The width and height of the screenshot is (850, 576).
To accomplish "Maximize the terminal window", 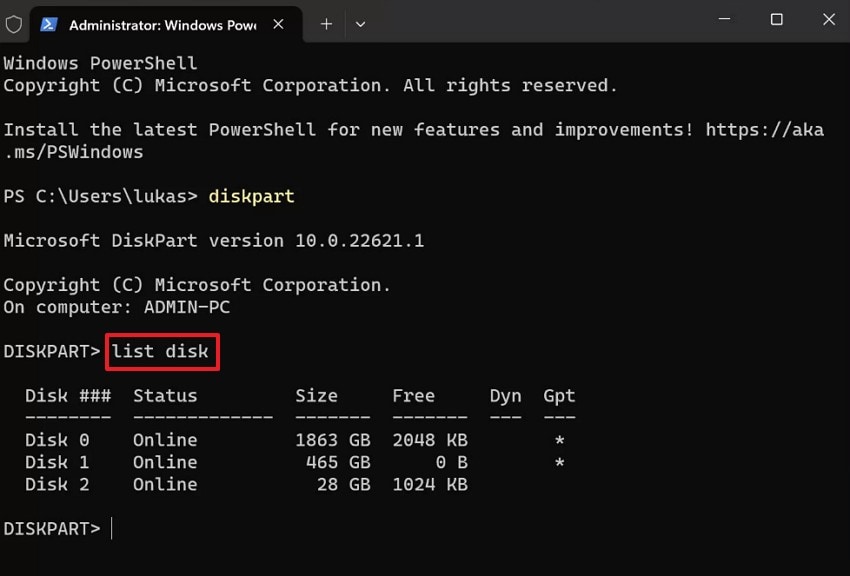I will [x=776, y=19].
